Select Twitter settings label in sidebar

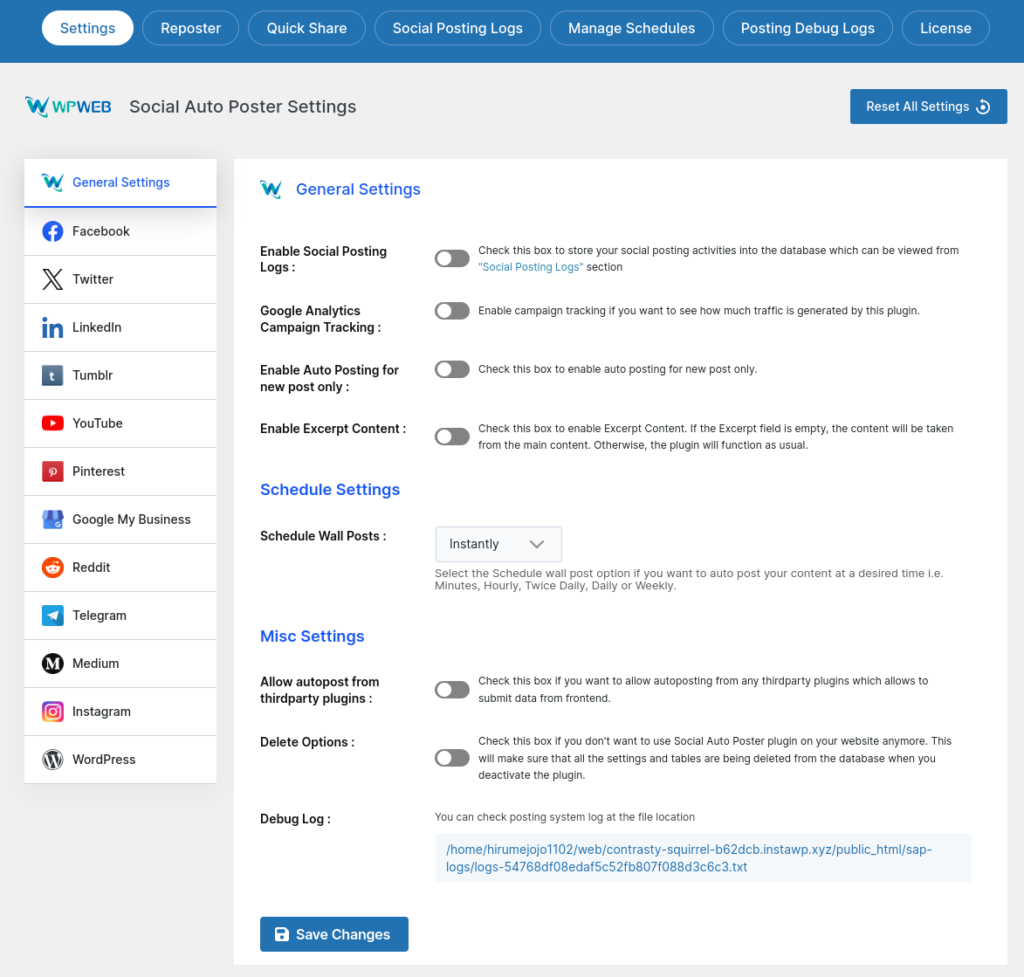[93, 280]
